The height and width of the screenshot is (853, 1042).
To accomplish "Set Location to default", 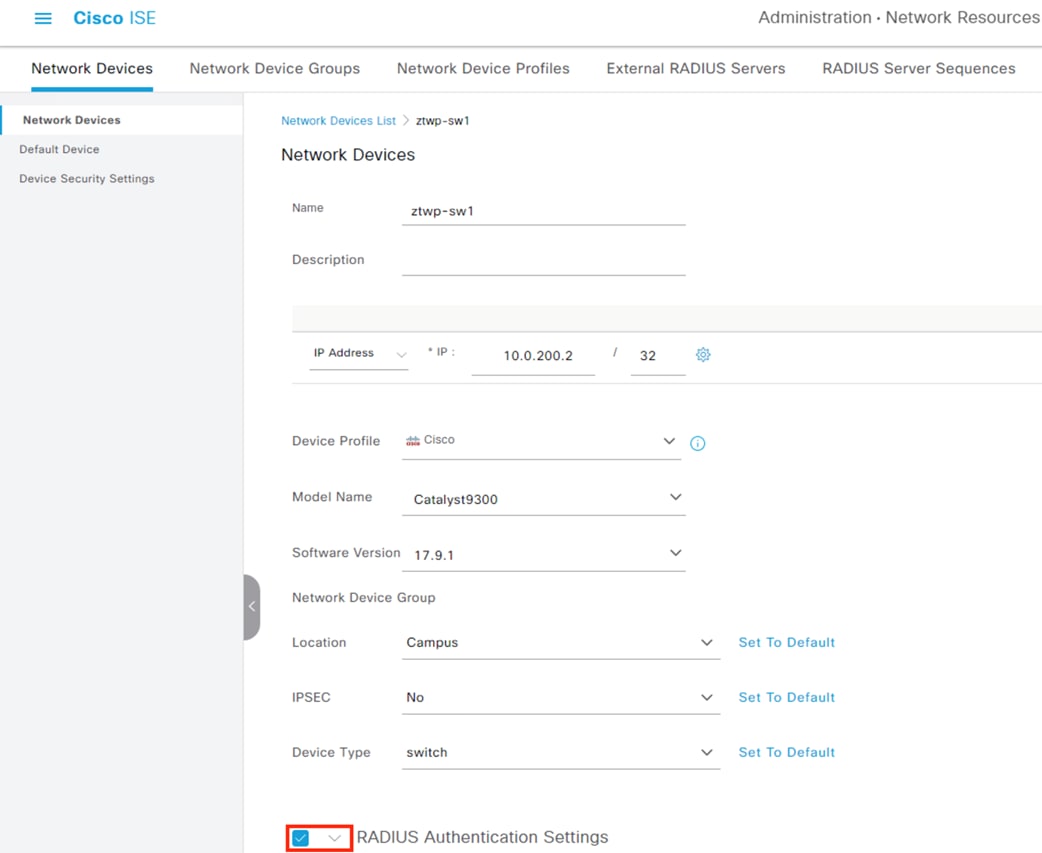I will [x=787, y=642].
